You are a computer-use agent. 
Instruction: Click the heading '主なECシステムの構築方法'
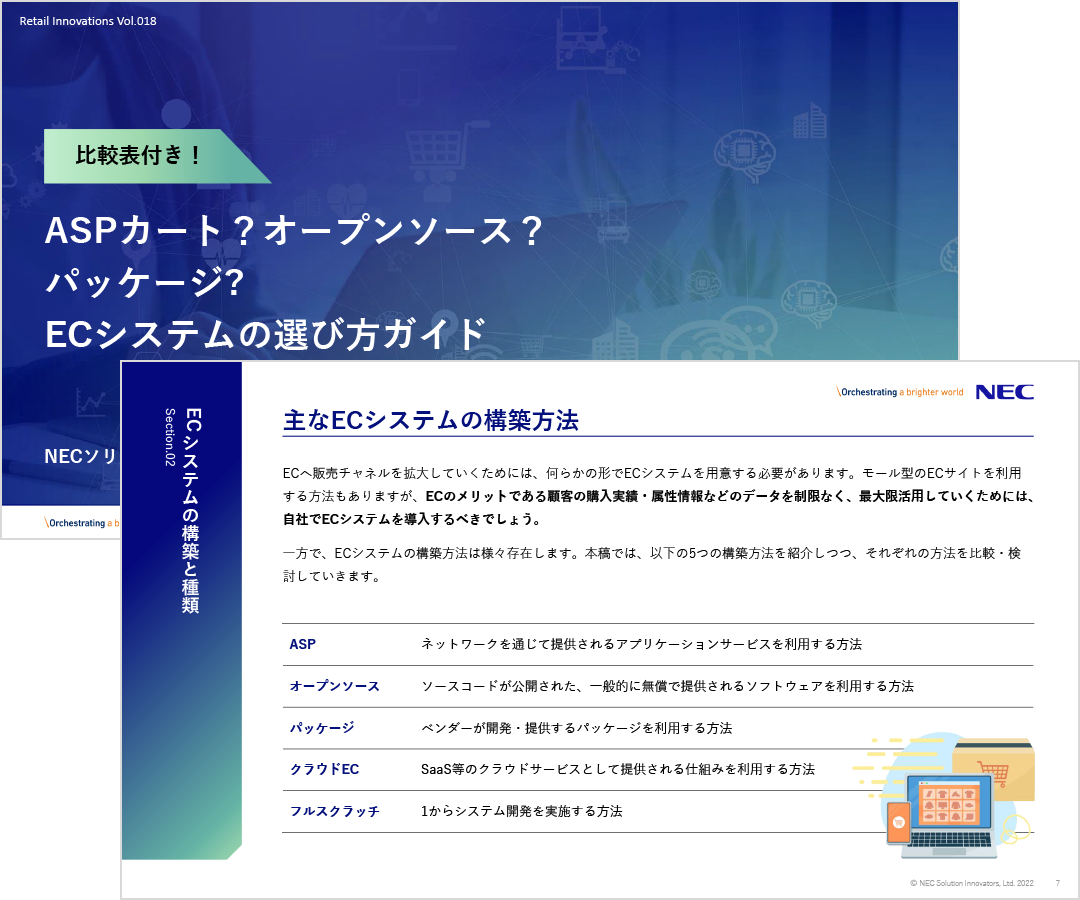point(430,420)
